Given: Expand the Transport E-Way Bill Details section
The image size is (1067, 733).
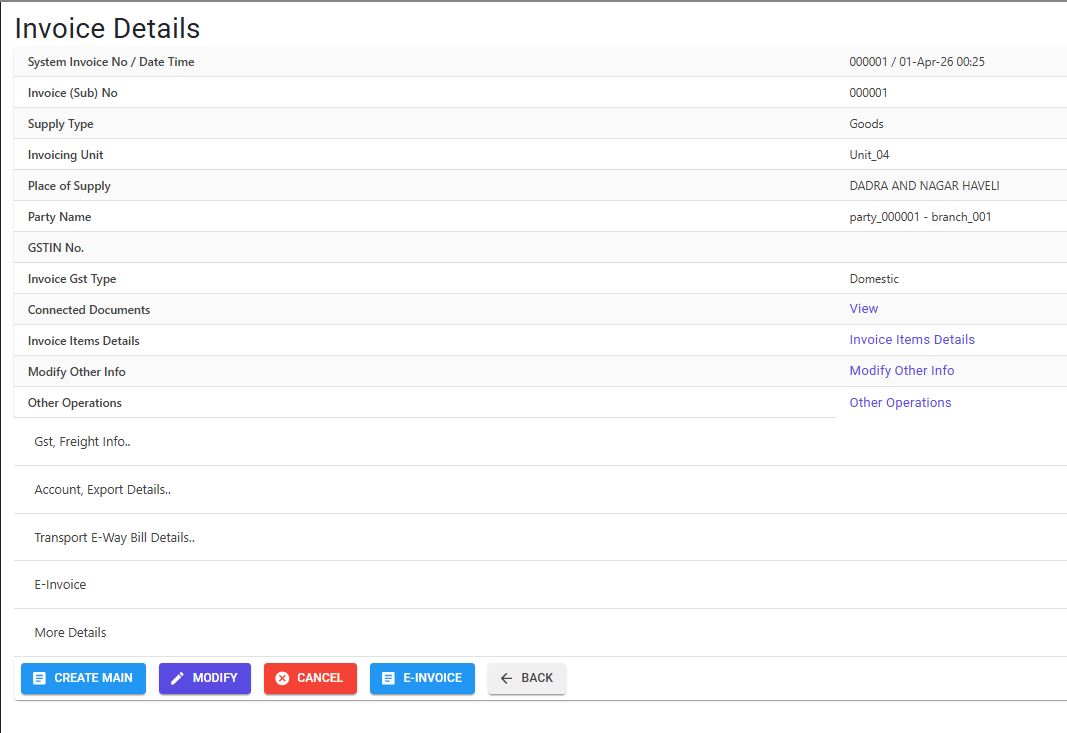Looking at the screenshot, I should (540, 538).
